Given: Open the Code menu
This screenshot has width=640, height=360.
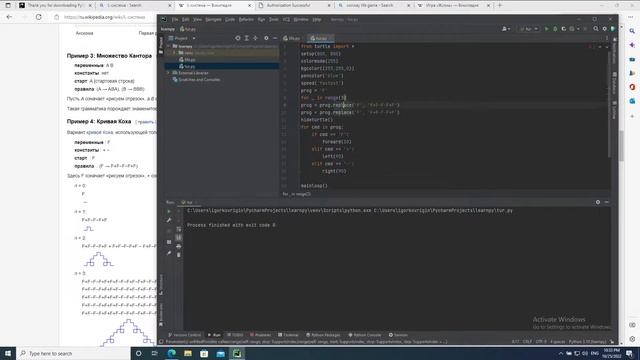Looking at the screenshot, I should pyautogui.click(x=230, y=19).
